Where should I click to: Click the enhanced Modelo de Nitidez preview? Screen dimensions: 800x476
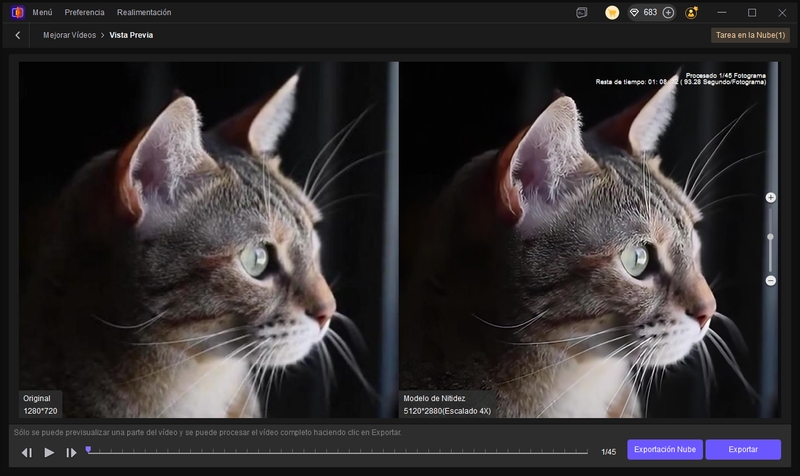click(x=589, y=240)
